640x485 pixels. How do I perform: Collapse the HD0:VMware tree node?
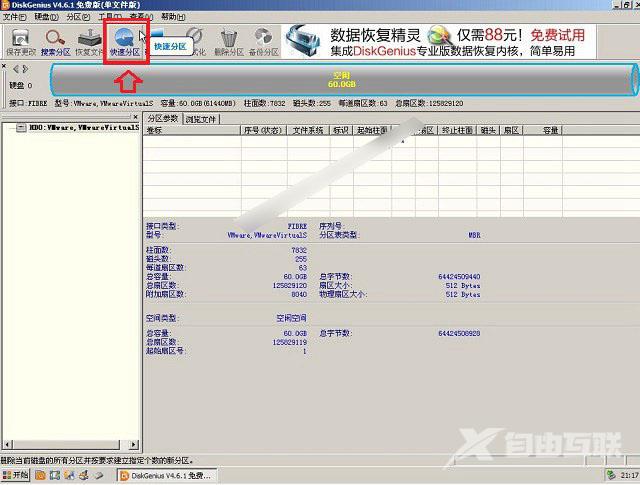(21, 128)
